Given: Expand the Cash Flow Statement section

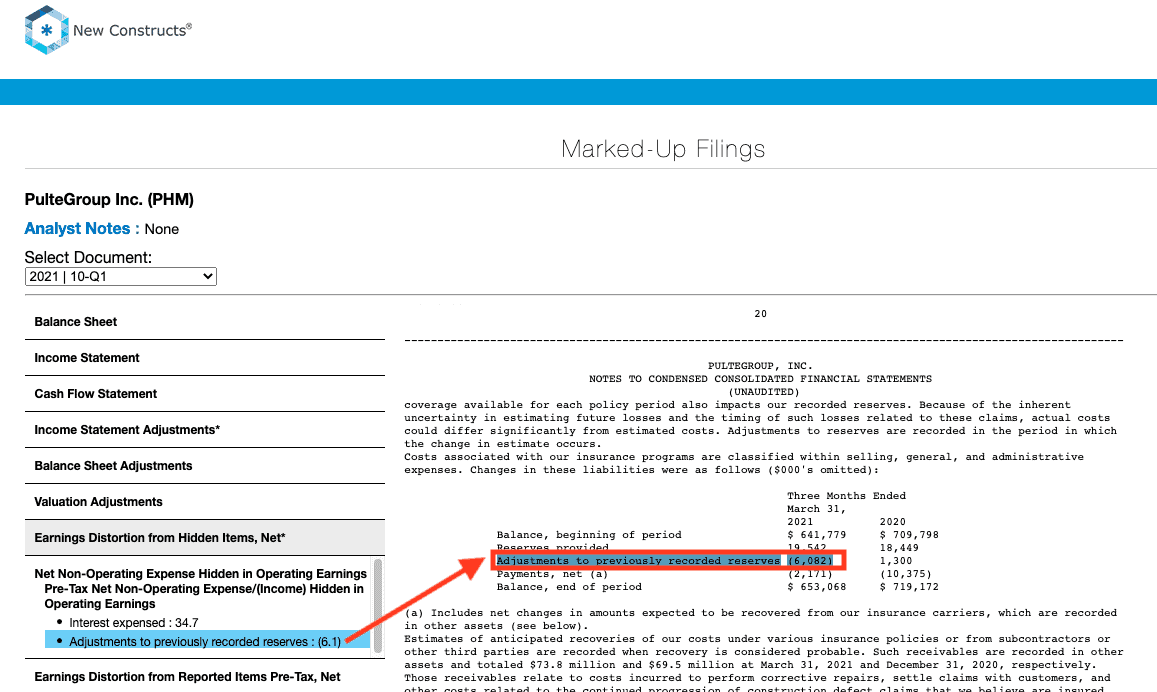Looking at the screenshot, I should point(205,394).
